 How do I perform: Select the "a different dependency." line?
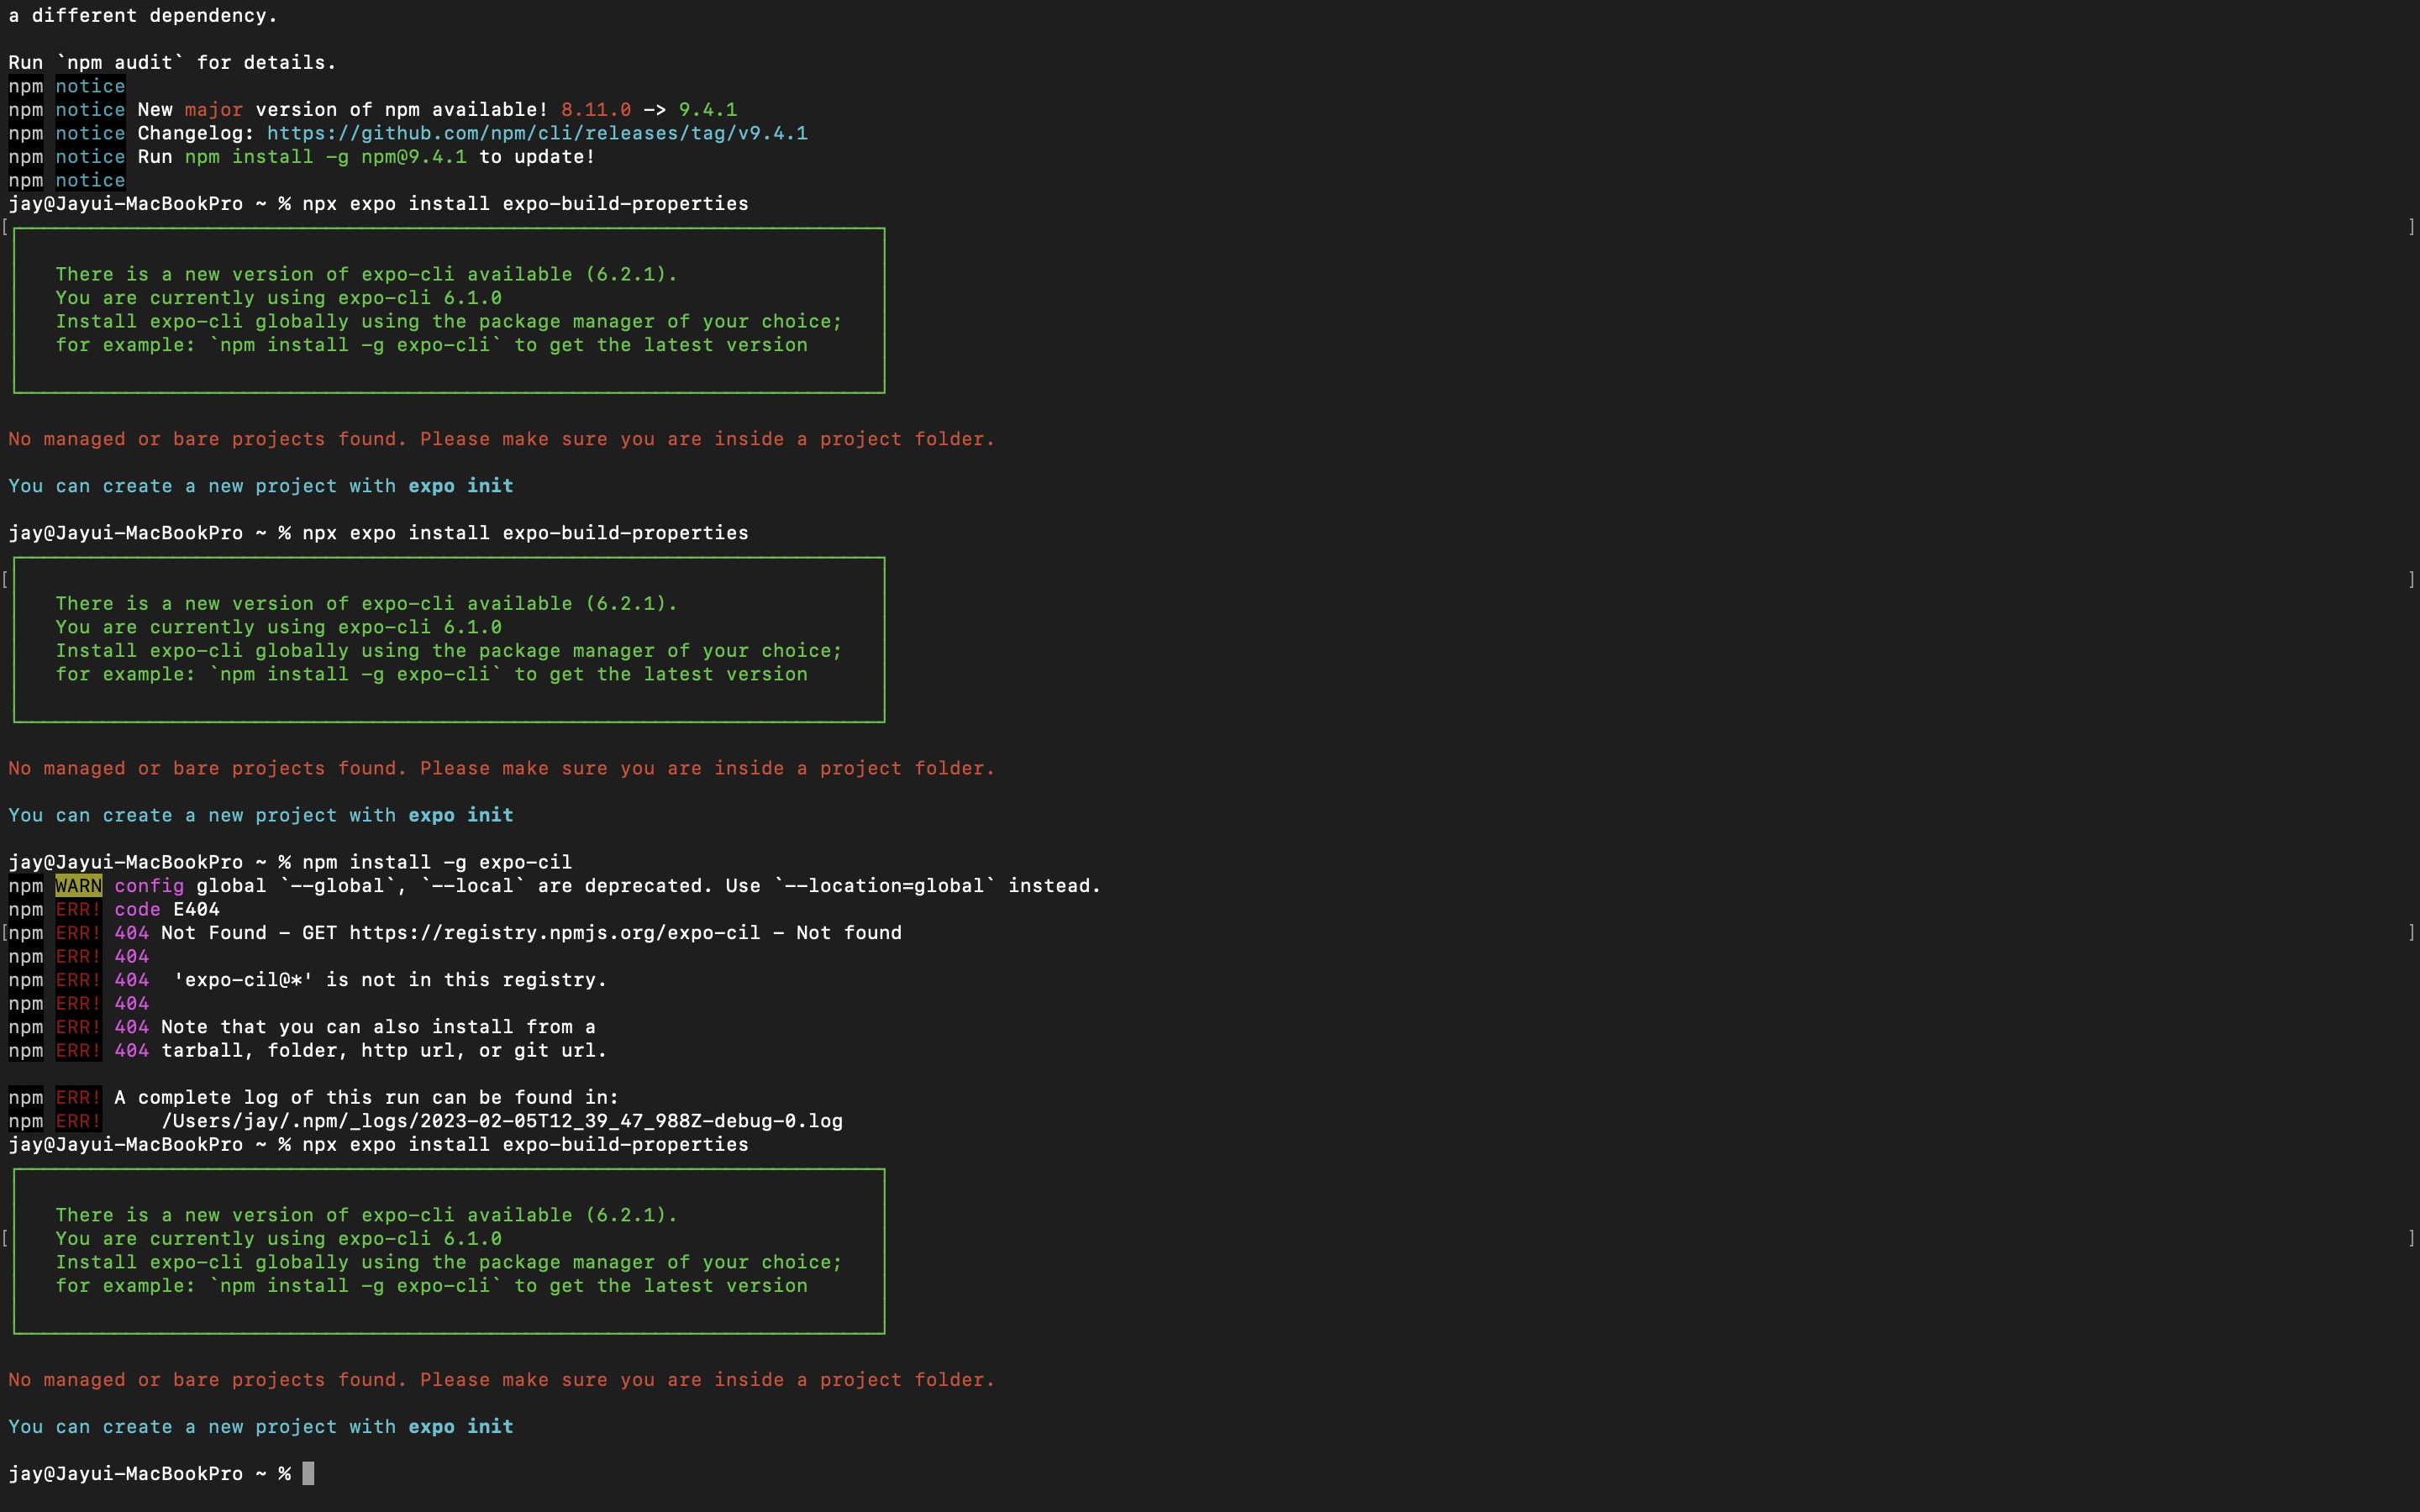point(143,16)
